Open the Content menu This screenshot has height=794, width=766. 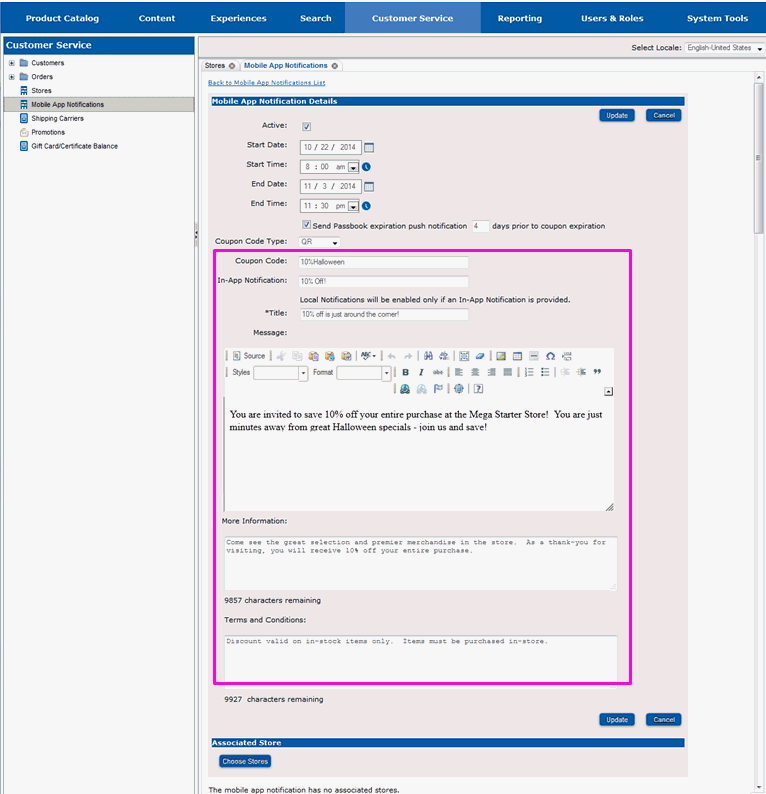click(157, 18)
